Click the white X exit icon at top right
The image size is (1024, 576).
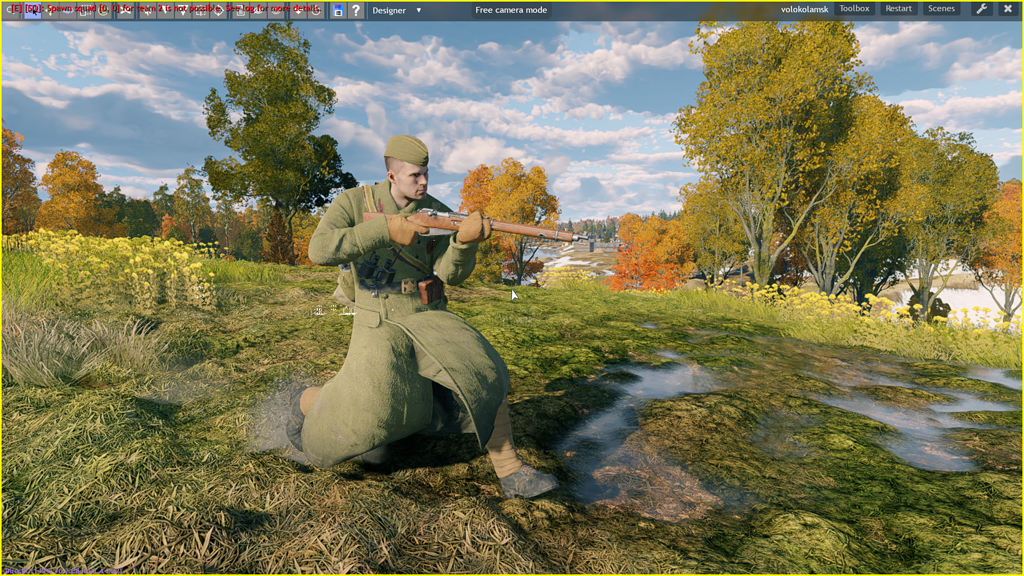point(1009,9)
